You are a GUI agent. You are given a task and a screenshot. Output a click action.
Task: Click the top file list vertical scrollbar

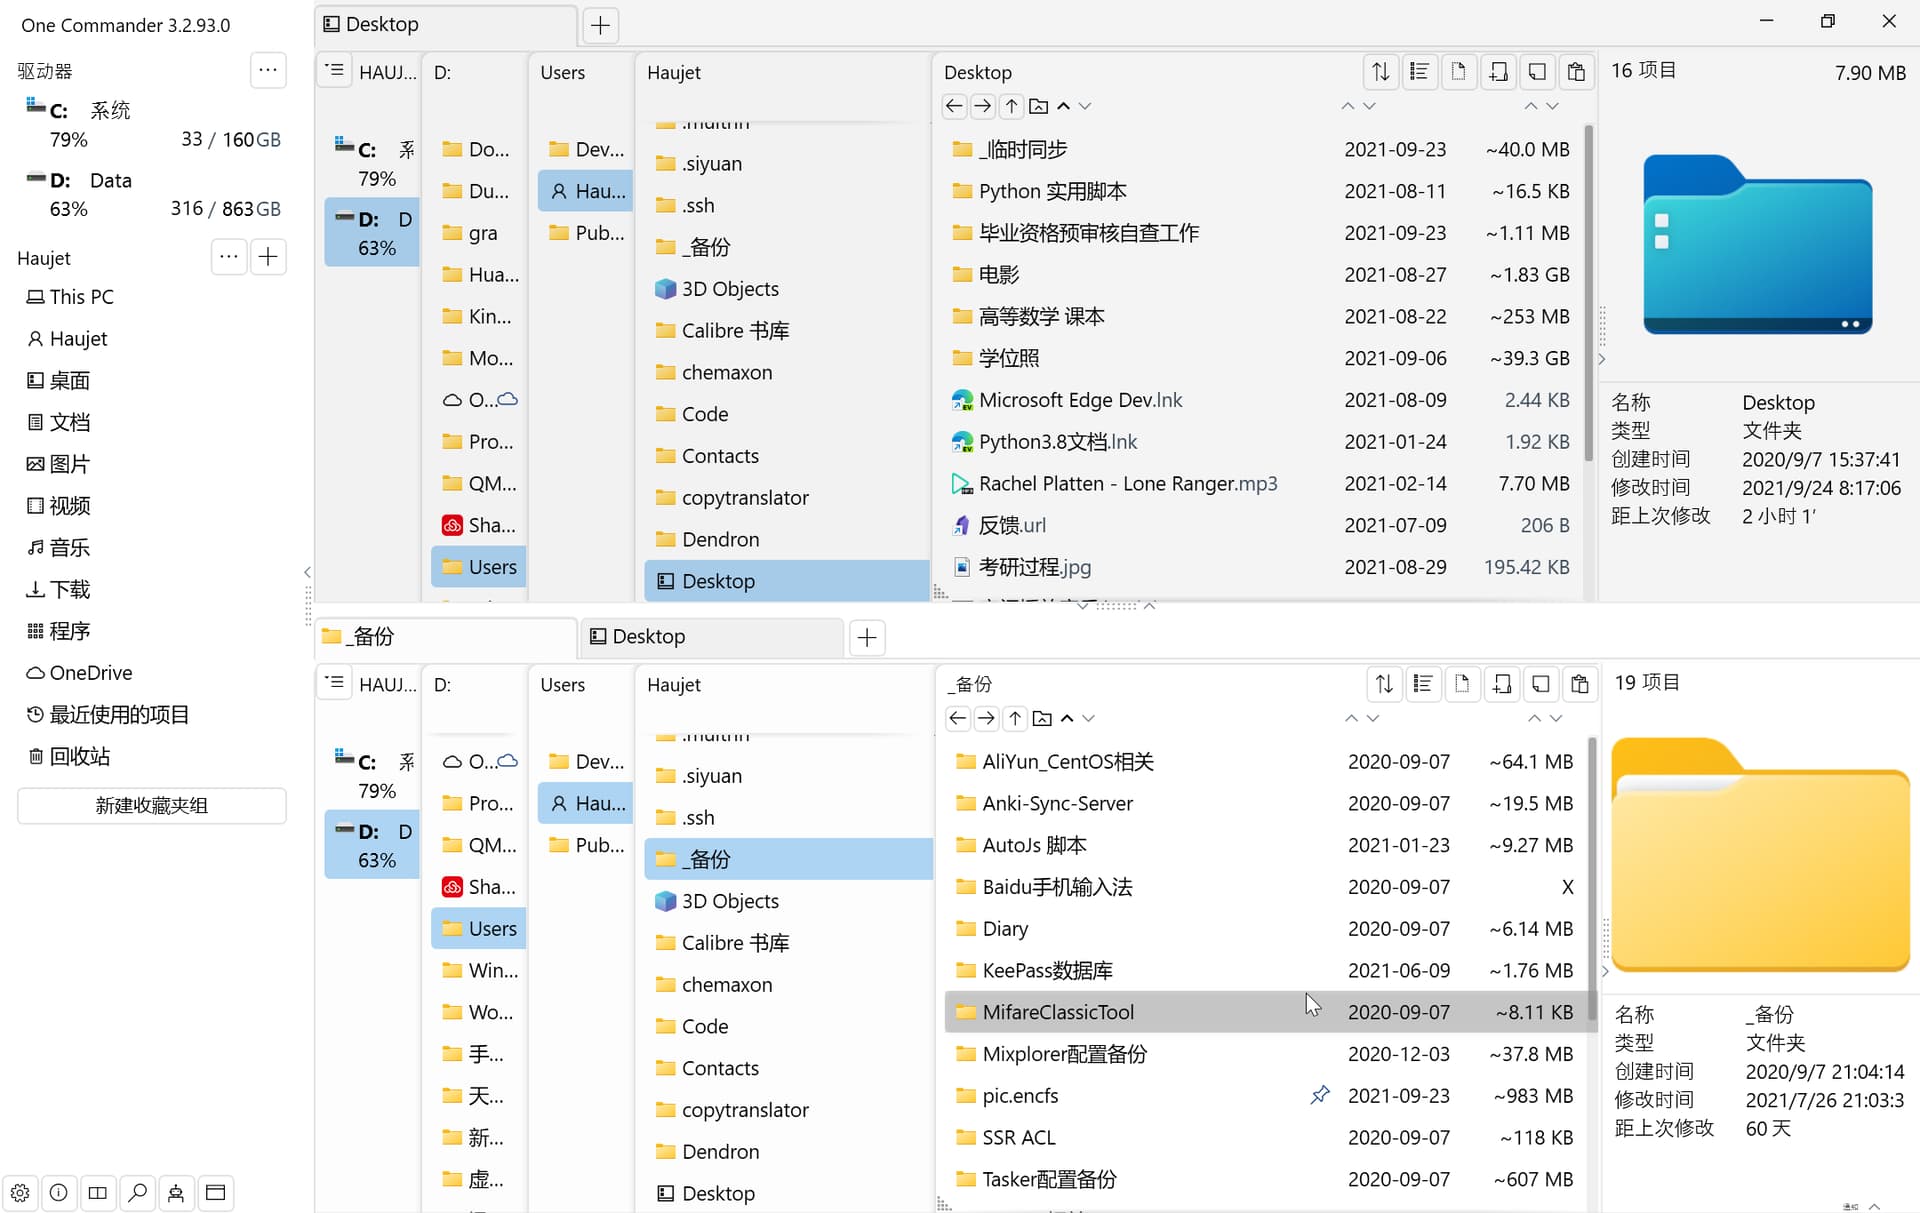pos(1589,290)
